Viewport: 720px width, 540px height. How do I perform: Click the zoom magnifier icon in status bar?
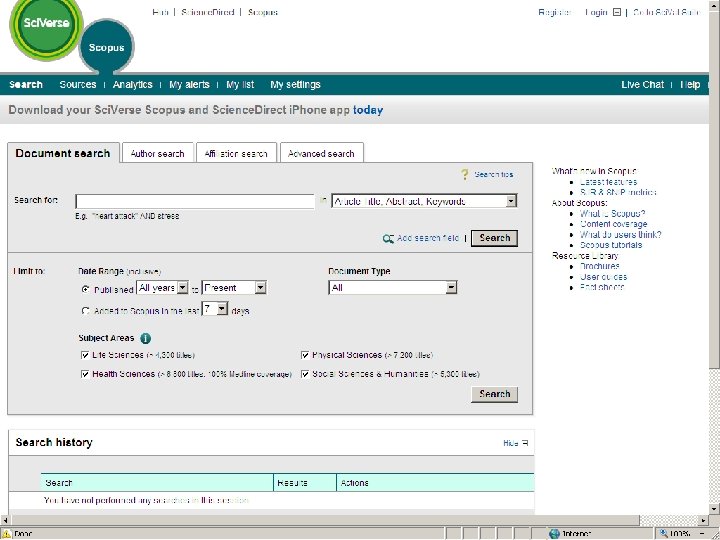(663, 534)
